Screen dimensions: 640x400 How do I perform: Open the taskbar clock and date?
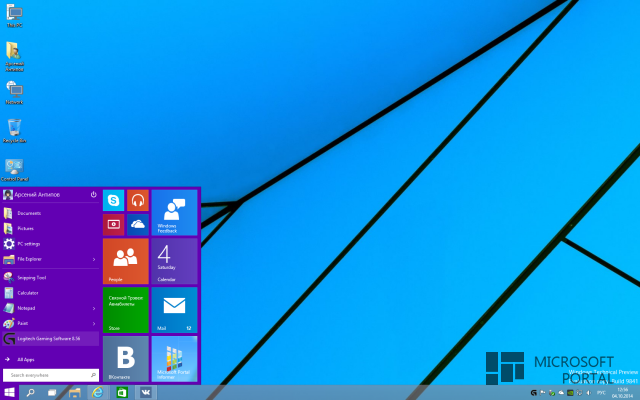[x=622, y=393]
